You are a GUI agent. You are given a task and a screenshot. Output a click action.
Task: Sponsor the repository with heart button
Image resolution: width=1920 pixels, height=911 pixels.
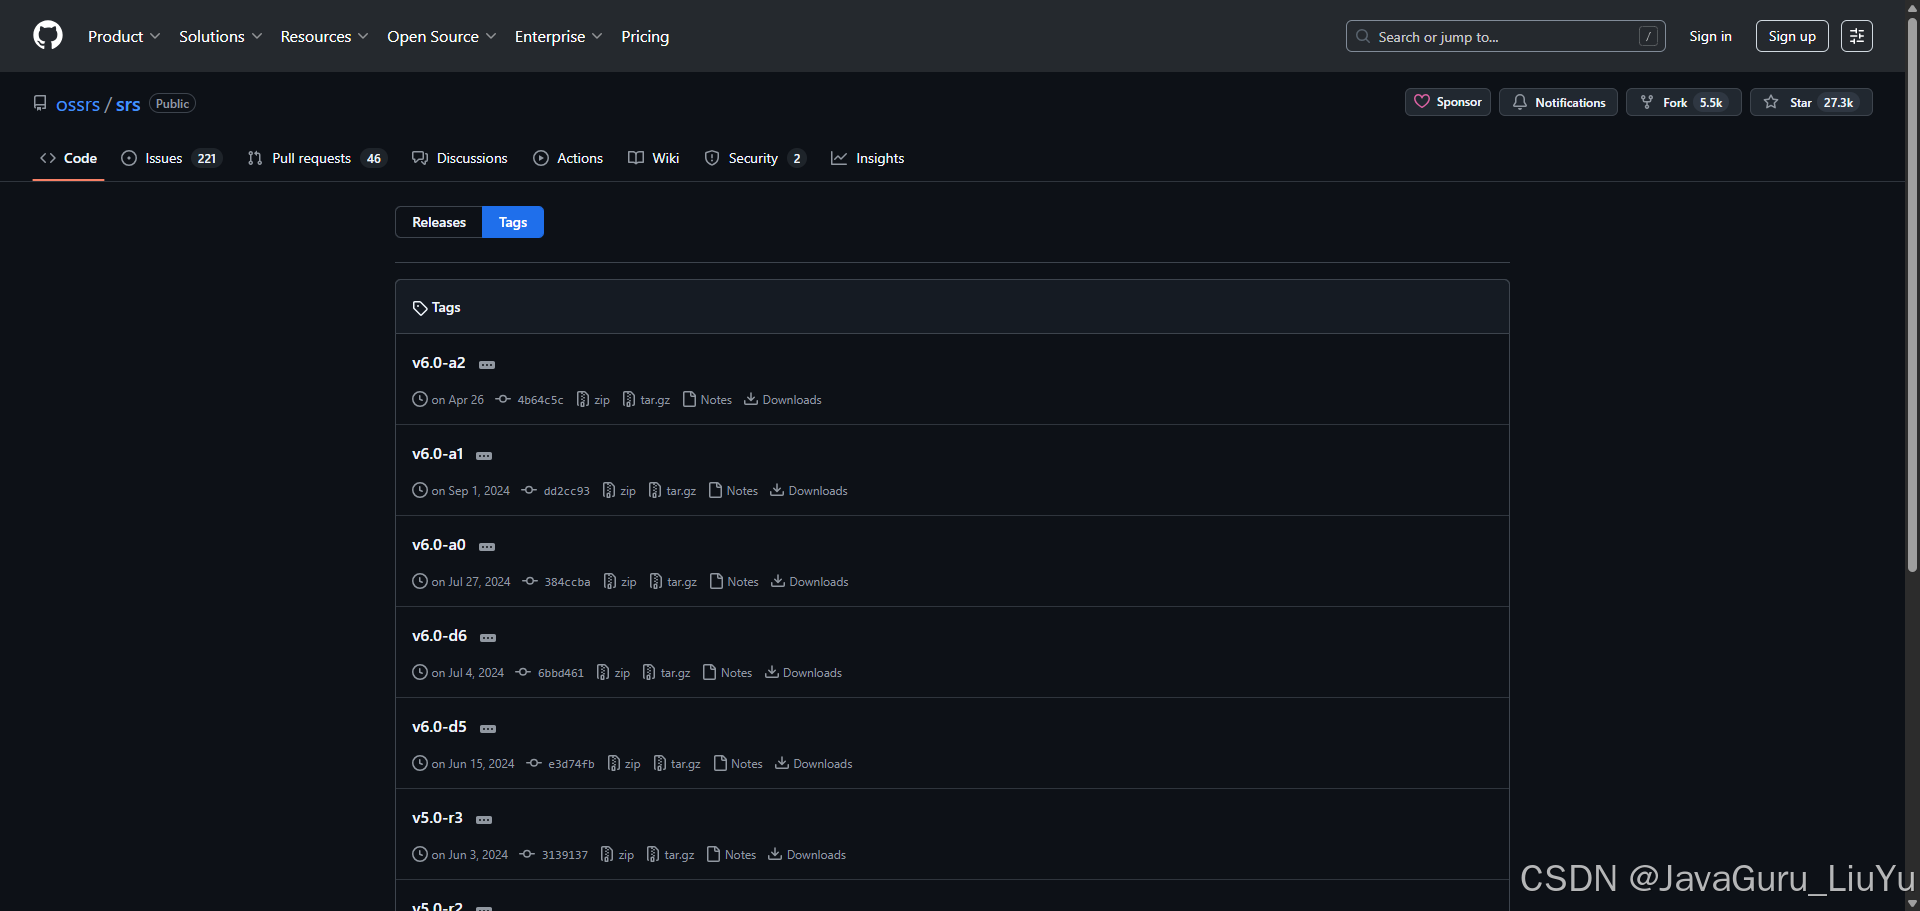tap(1448, 102)
